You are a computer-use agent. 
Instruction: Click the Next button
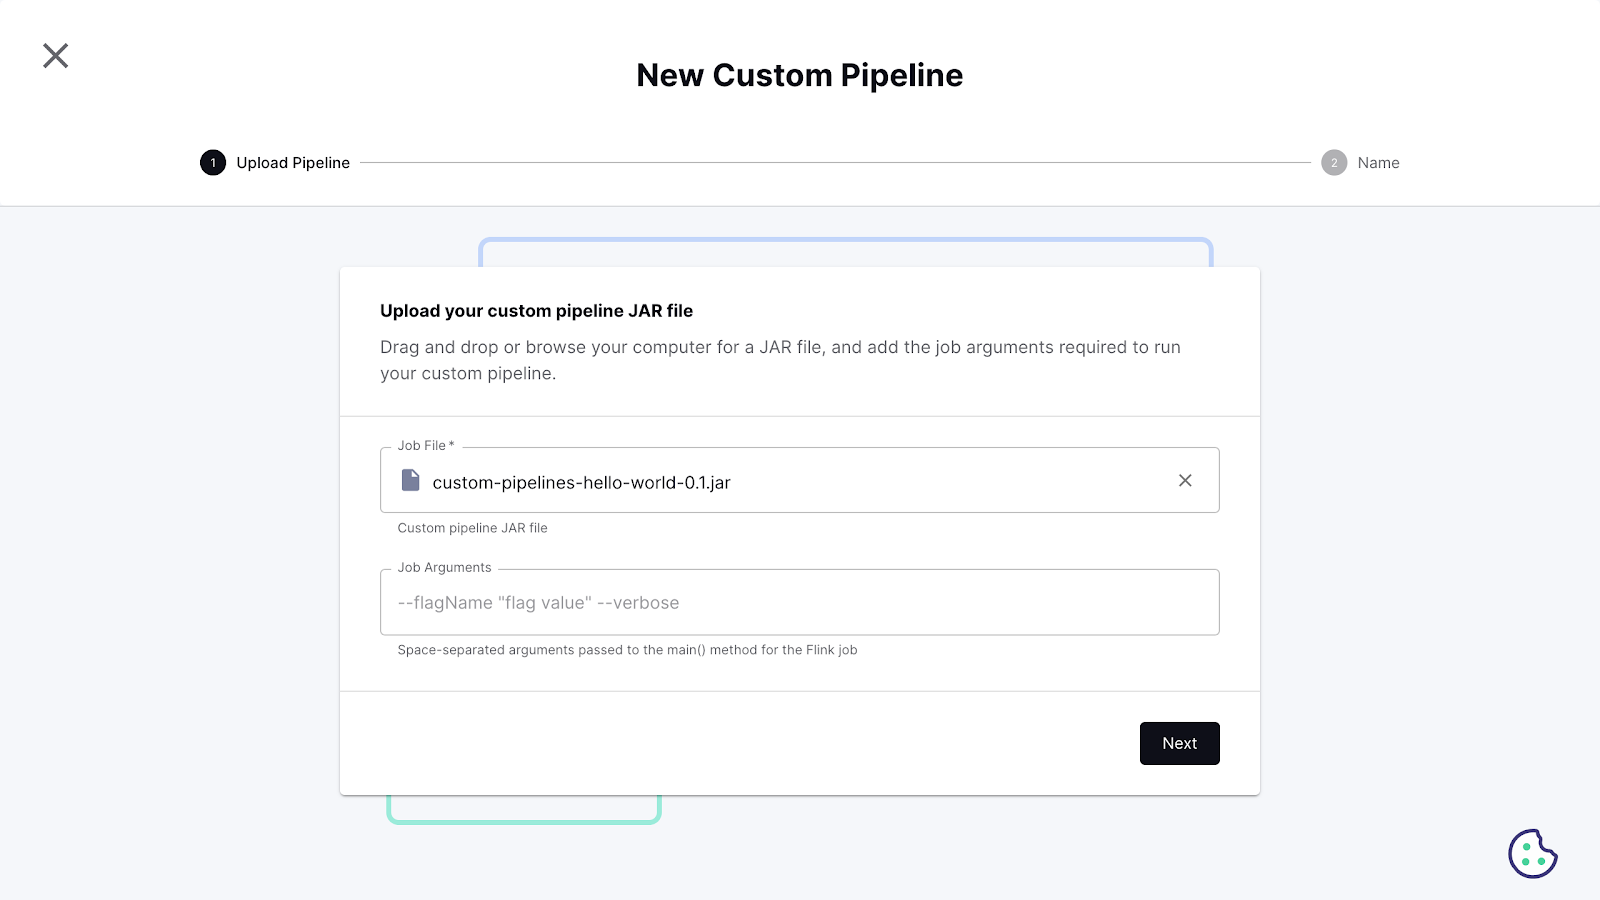[1179, 743]
